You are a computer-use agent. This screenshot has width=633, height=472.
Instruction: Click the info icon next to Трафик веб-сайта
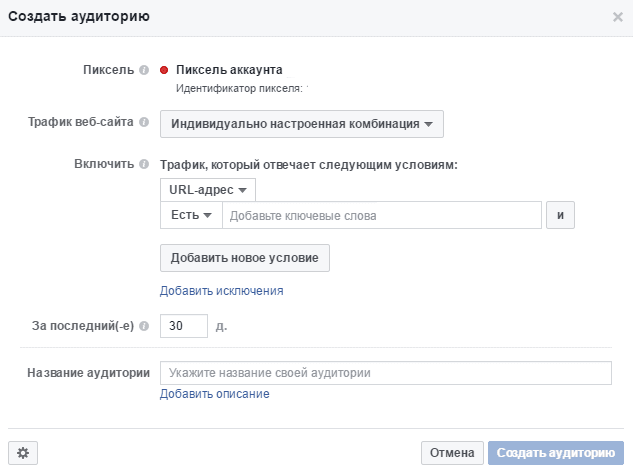click(144, 122)
